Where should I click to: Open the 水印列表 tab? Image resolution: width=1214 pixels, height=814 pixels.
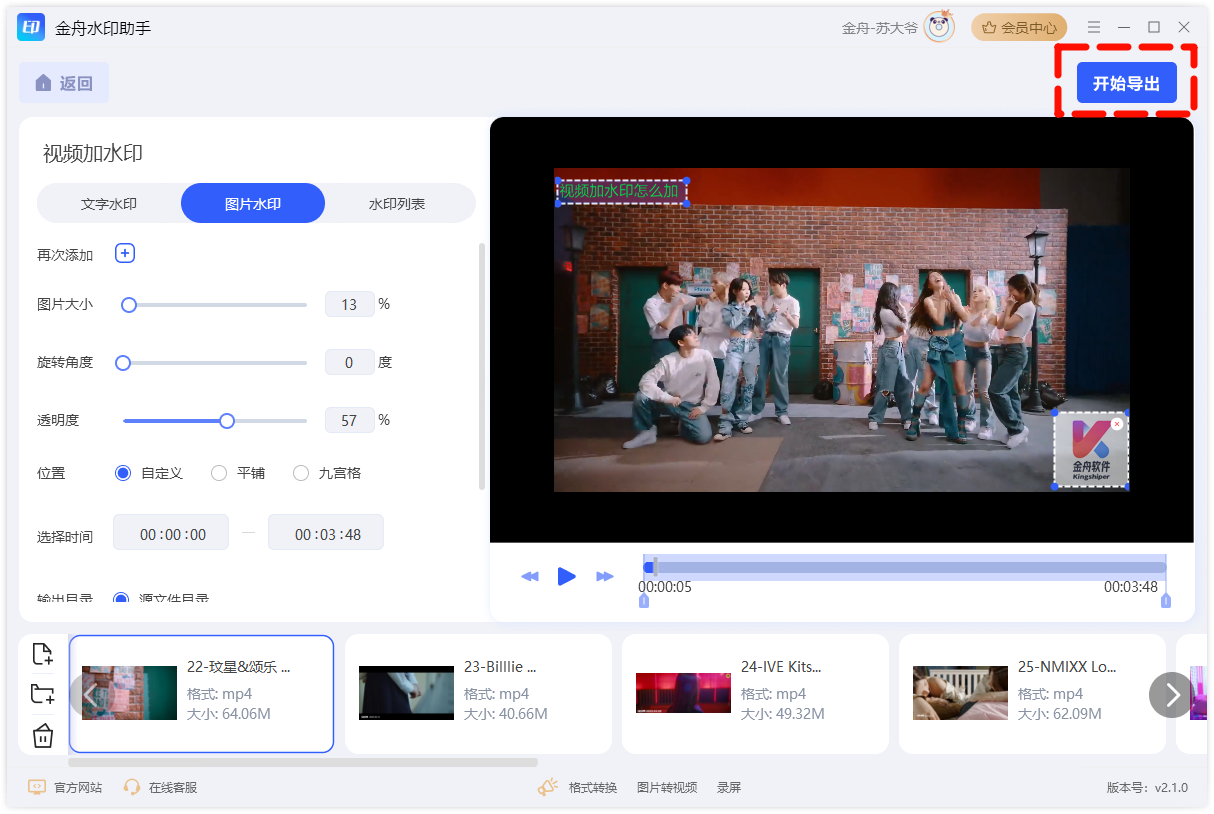pyautogui.click(x=397, y=203)
